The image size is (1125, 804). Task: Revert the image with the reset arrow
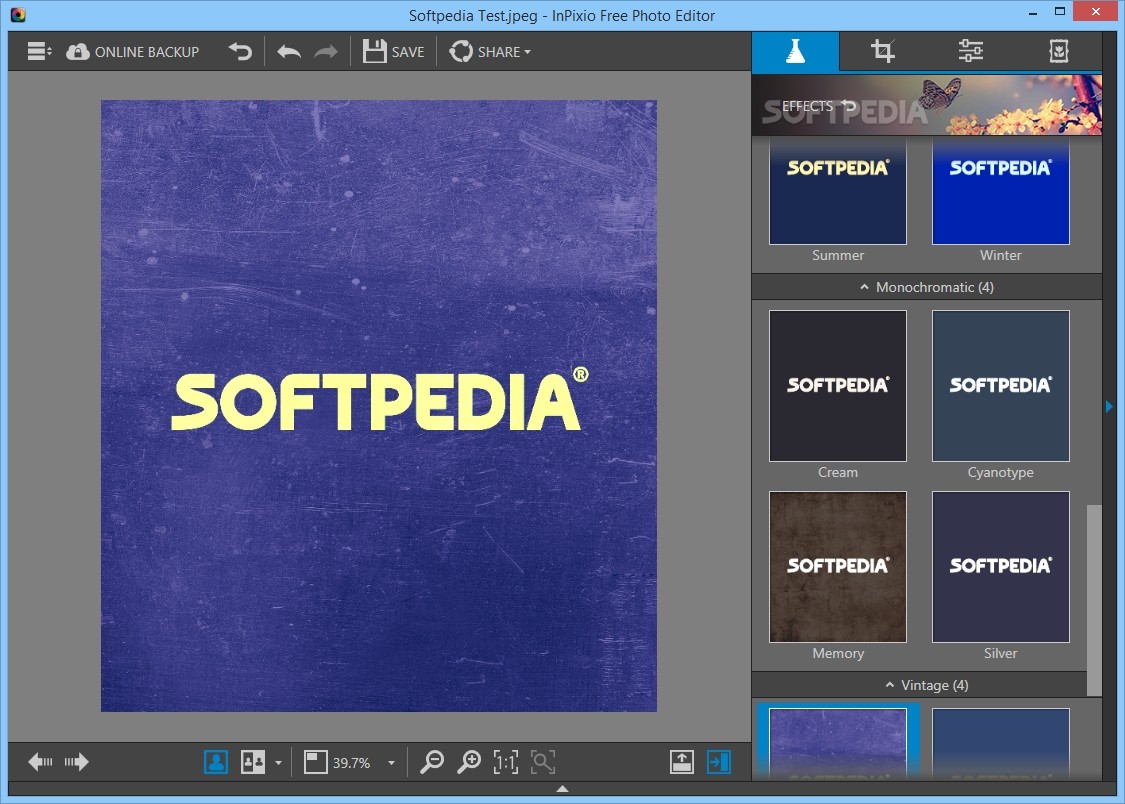coord(240,52)
